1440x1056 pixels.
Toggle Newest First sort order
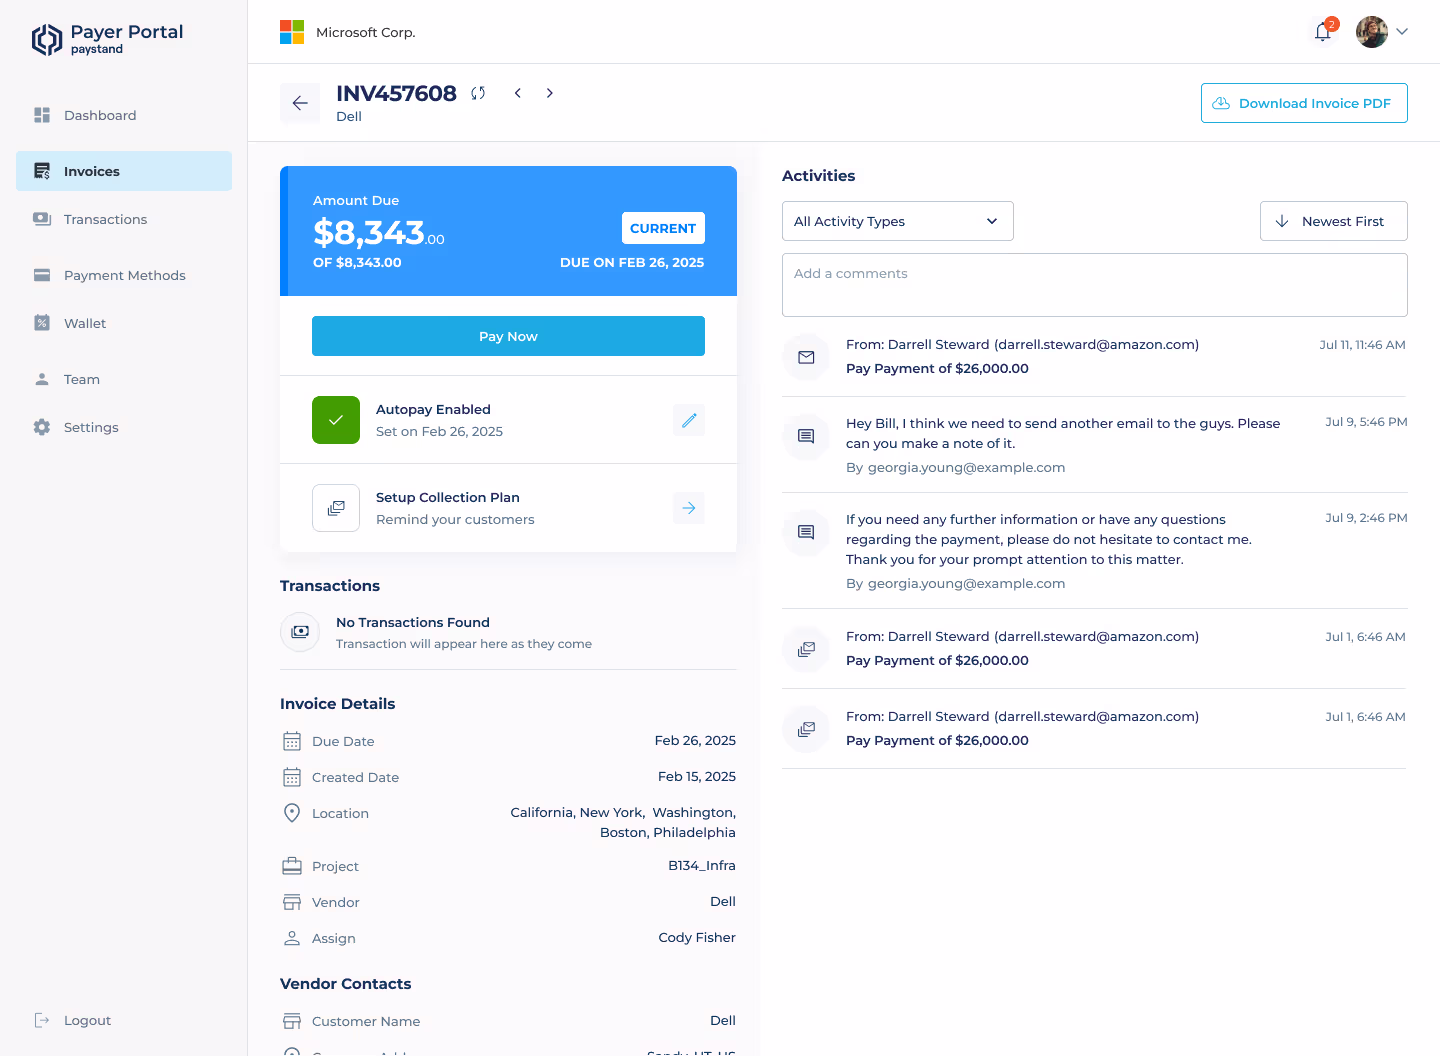tap(1334, 221)
